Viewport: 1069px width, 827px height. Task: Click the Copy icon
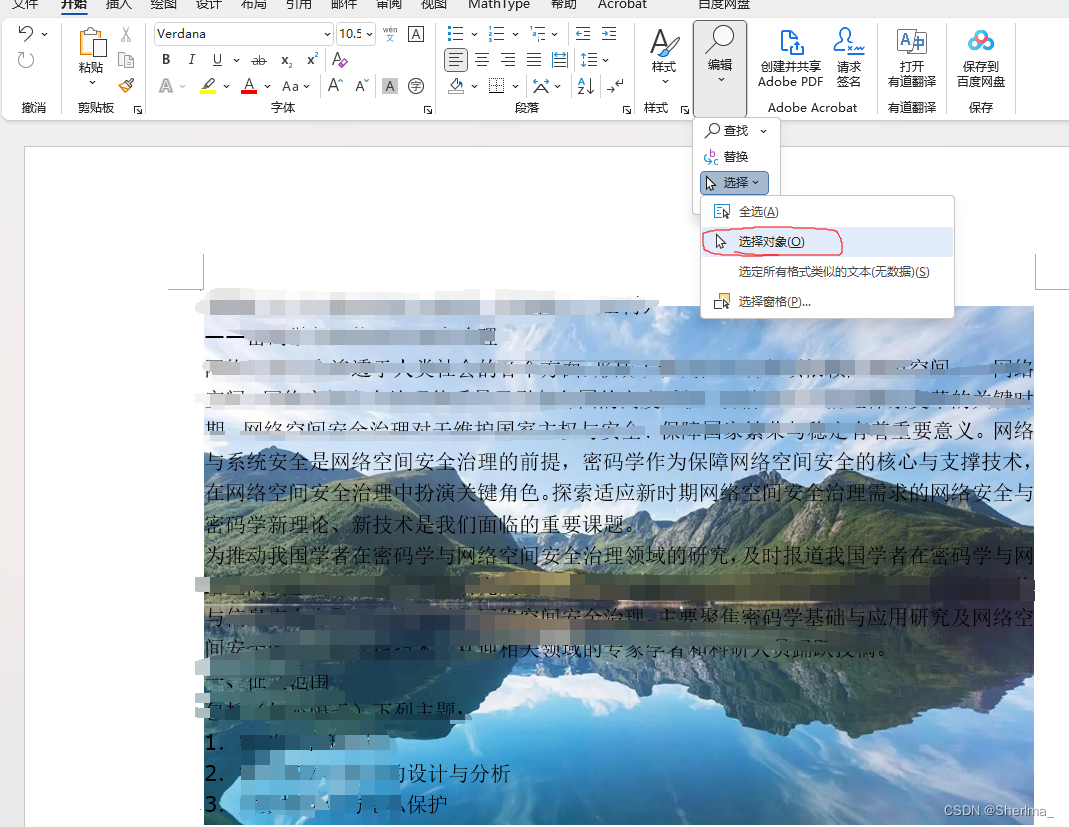pyautogui.click(x=126, y=60)
